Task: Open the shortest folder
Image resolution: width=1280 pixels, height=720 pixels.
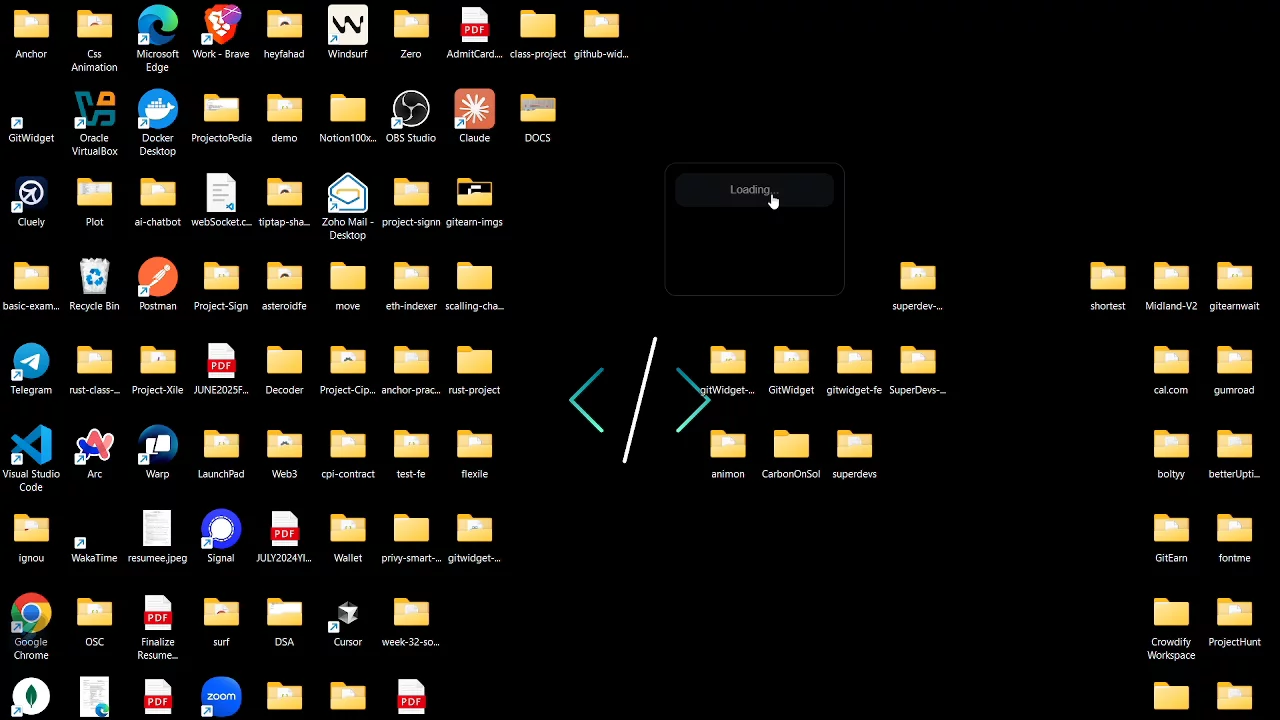Action: tap(1107, 278)
